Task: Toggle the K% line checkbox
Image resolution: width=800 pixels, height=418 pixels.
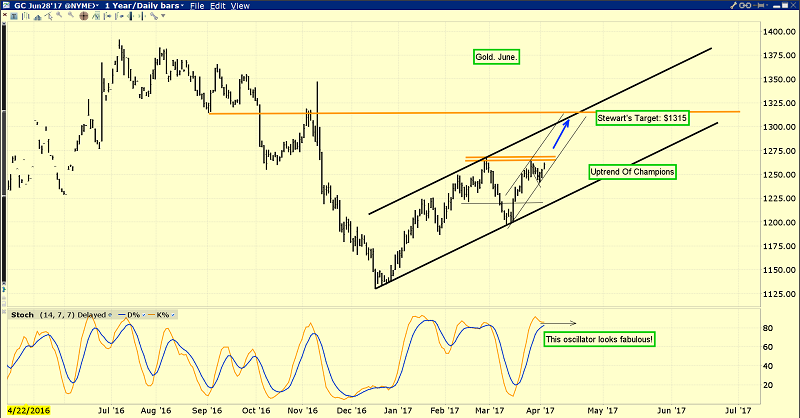Action: click(173, 315)
